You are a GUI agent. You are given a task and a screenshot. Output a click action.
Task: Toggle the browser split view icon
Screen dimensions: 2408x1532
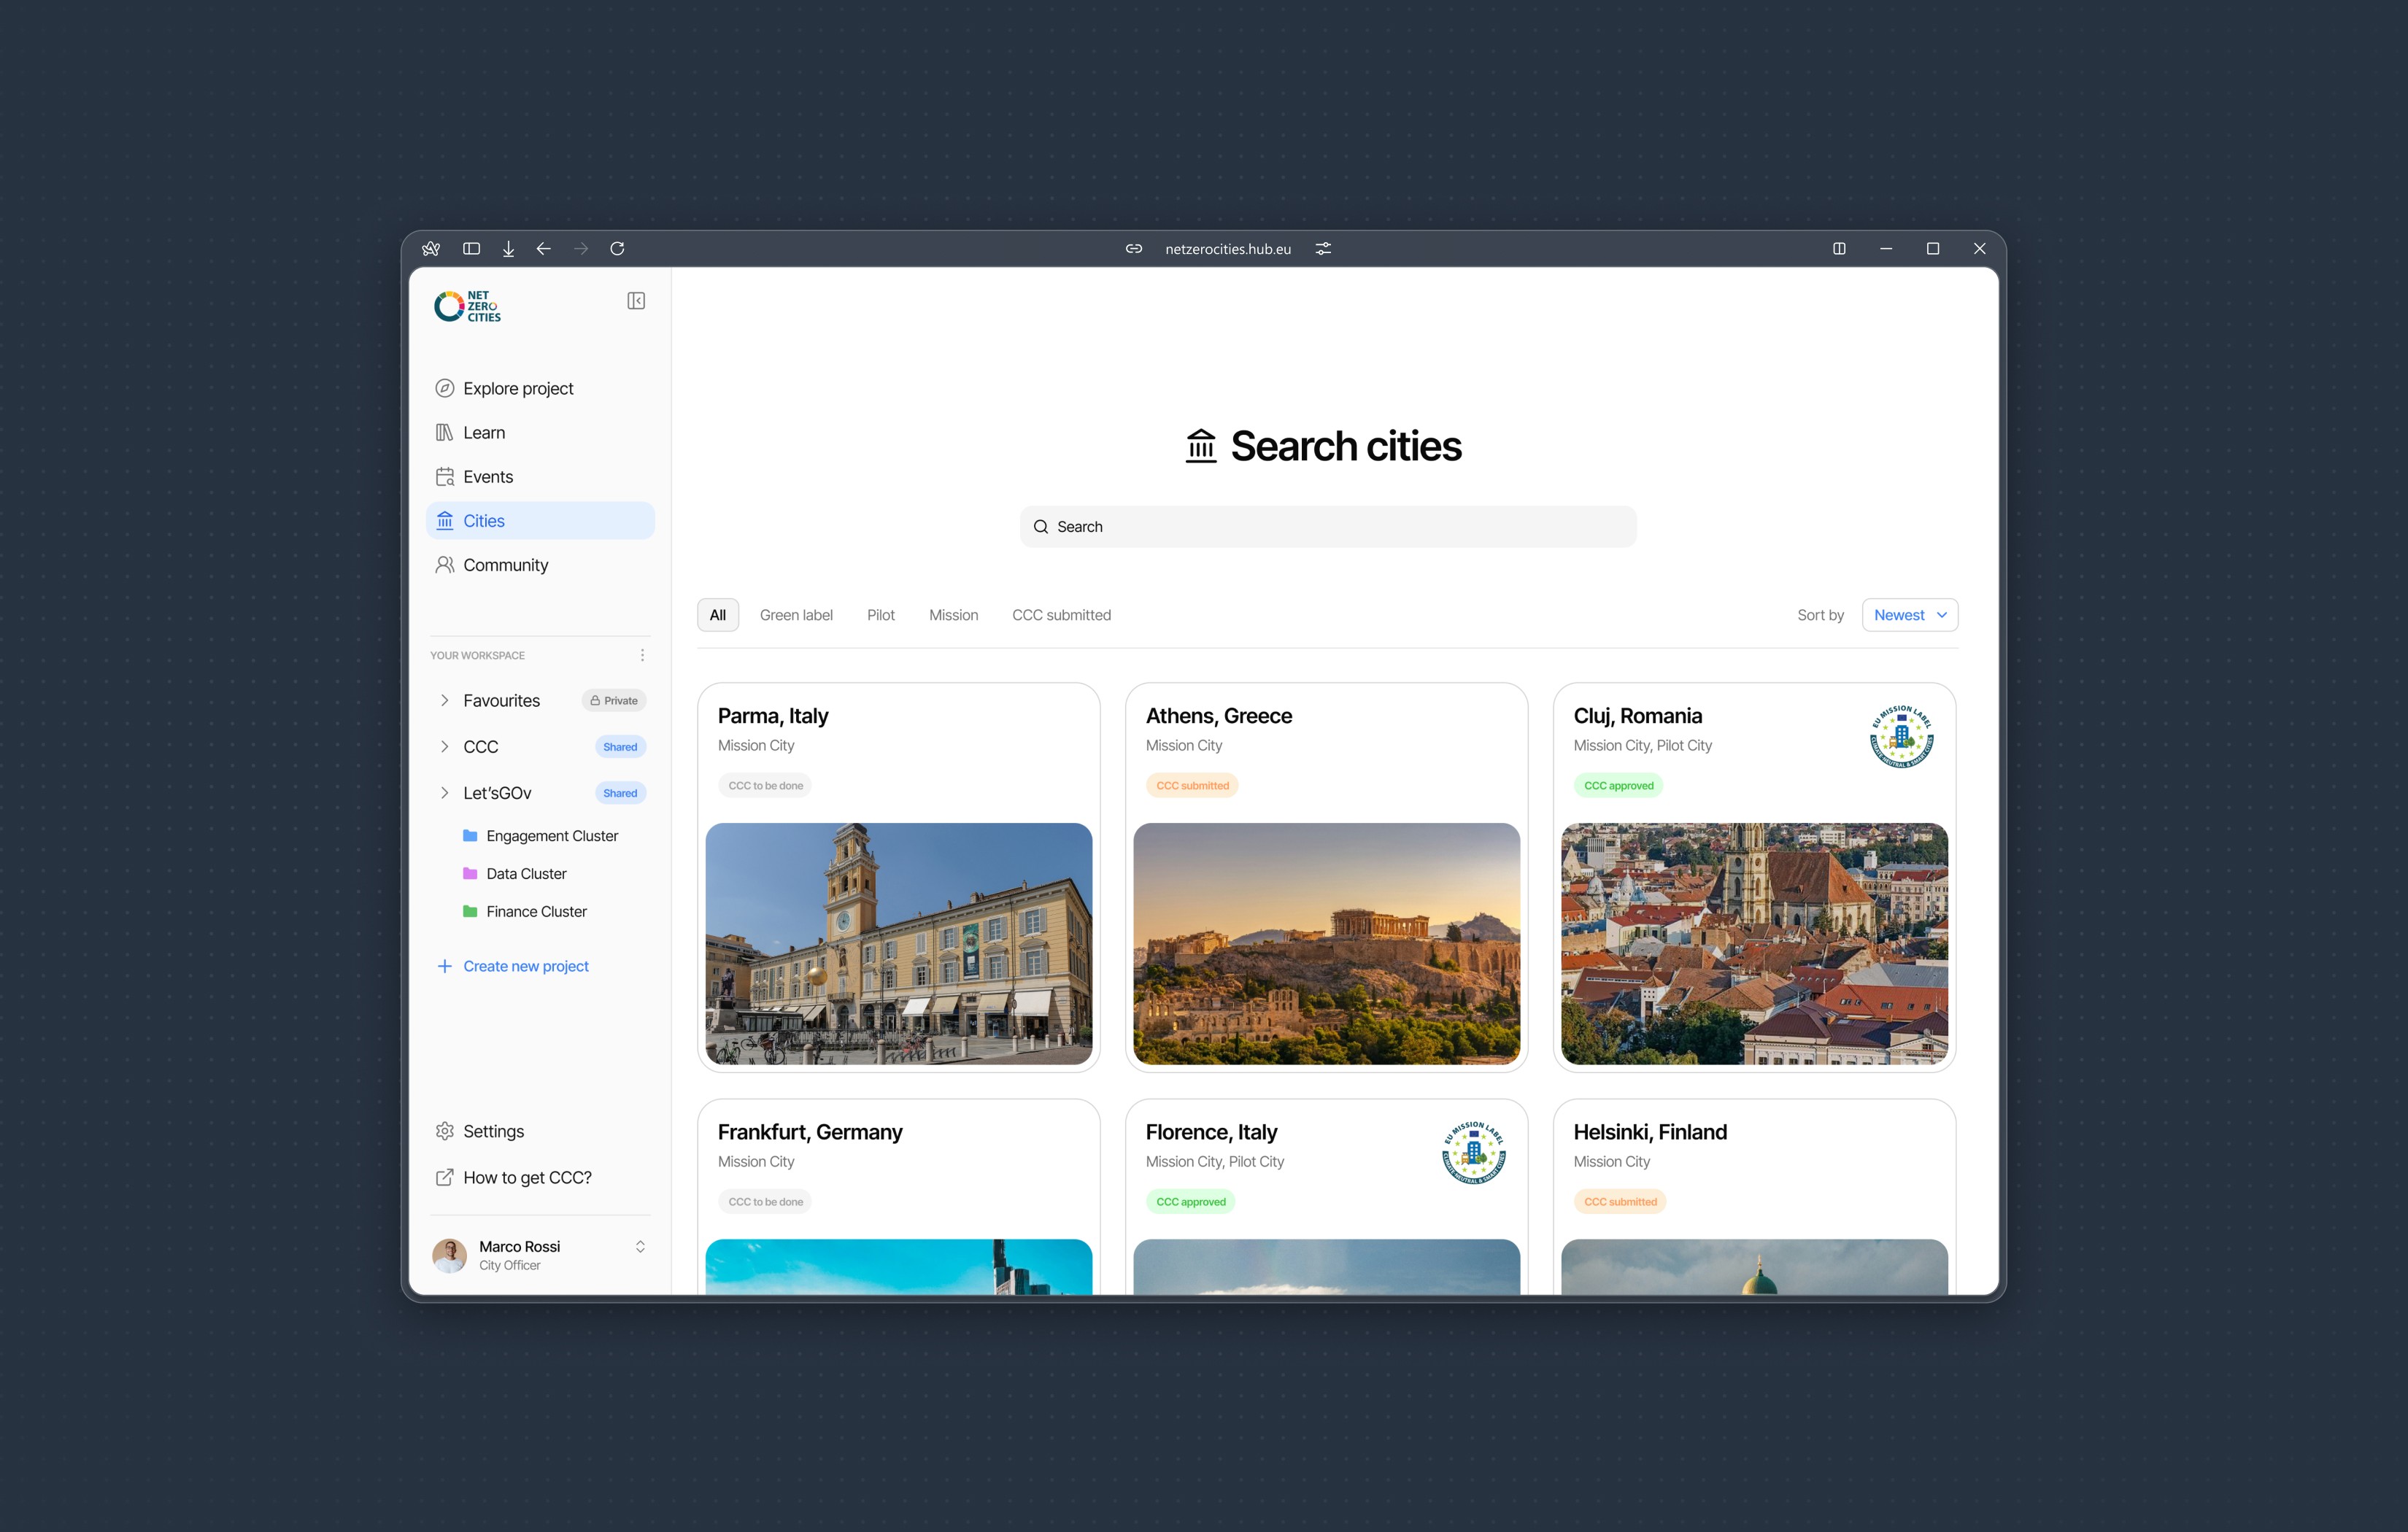pos(1838,249)
